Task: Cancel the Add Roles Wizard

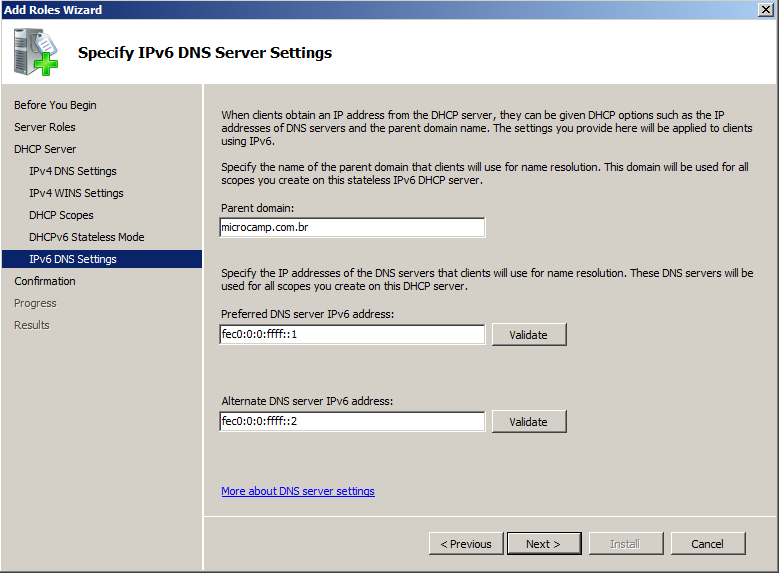Action: [x=708, y=544]
